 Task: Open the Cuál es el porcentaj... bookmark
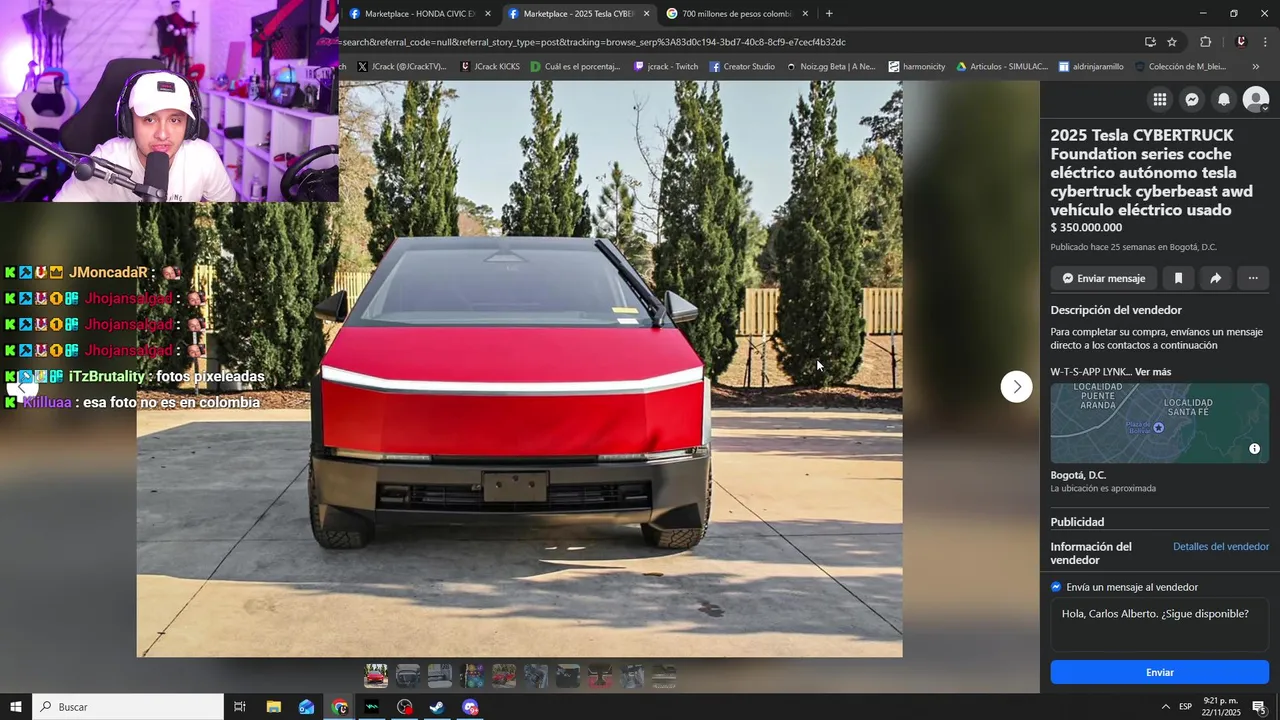(576, 67)
